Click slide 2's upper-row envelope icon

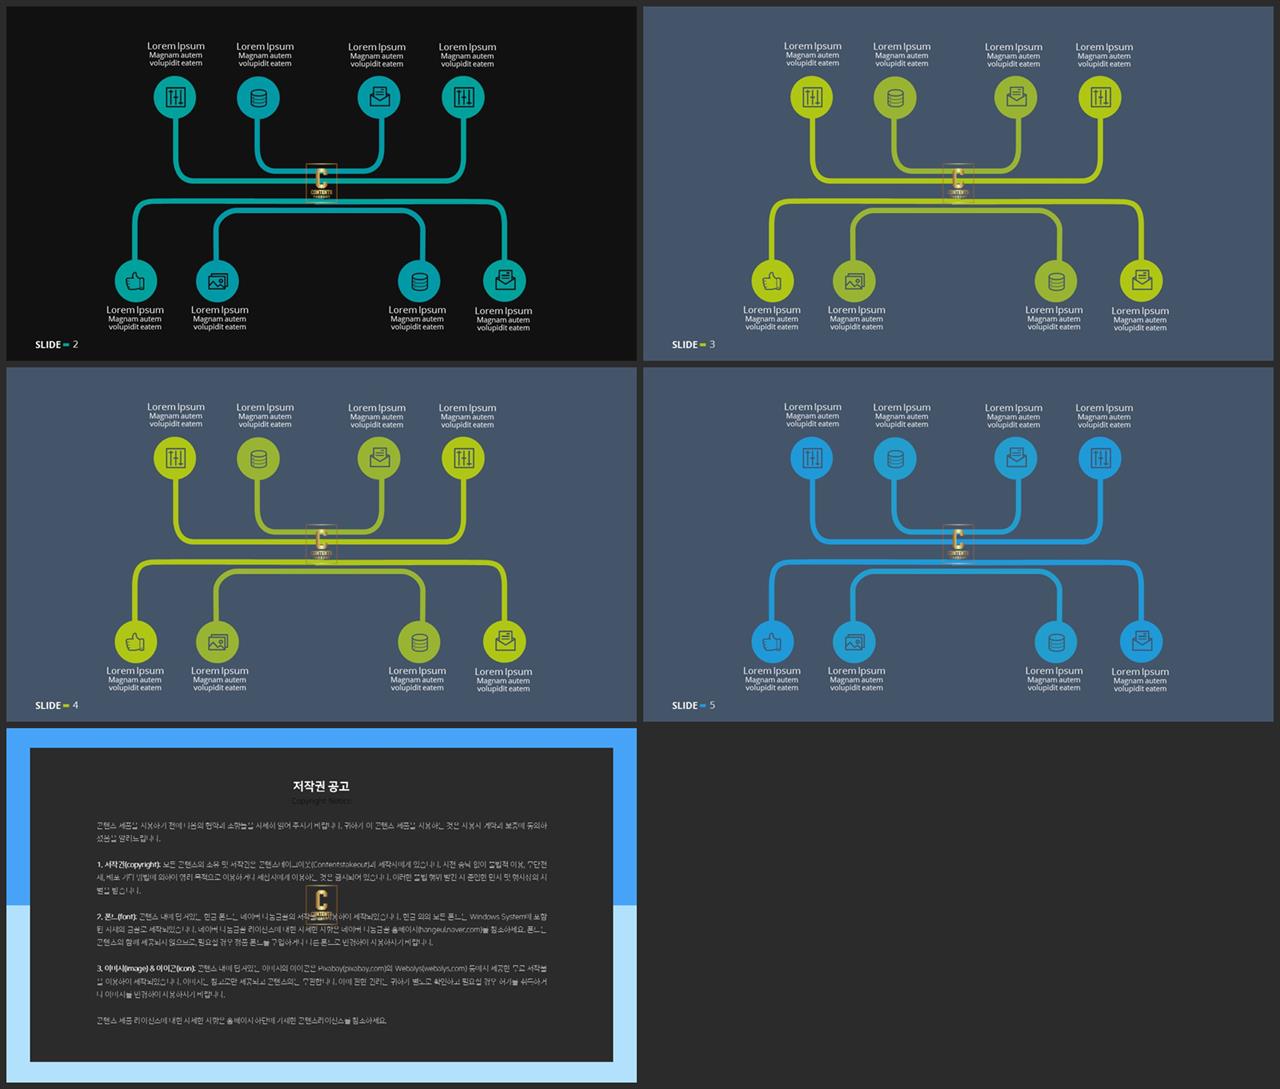click(379, 98)
